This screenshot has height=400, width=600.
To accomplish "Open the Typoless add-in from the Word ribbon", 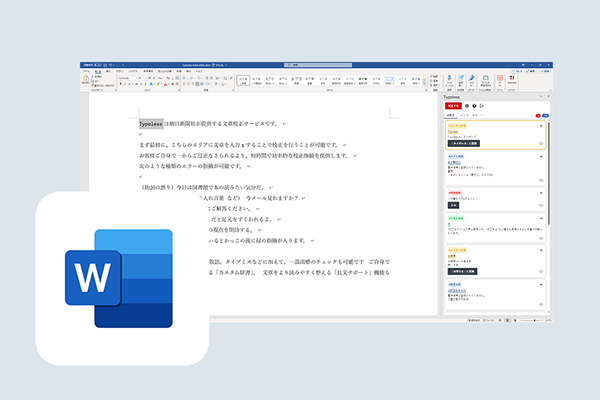I will [512, 79].
